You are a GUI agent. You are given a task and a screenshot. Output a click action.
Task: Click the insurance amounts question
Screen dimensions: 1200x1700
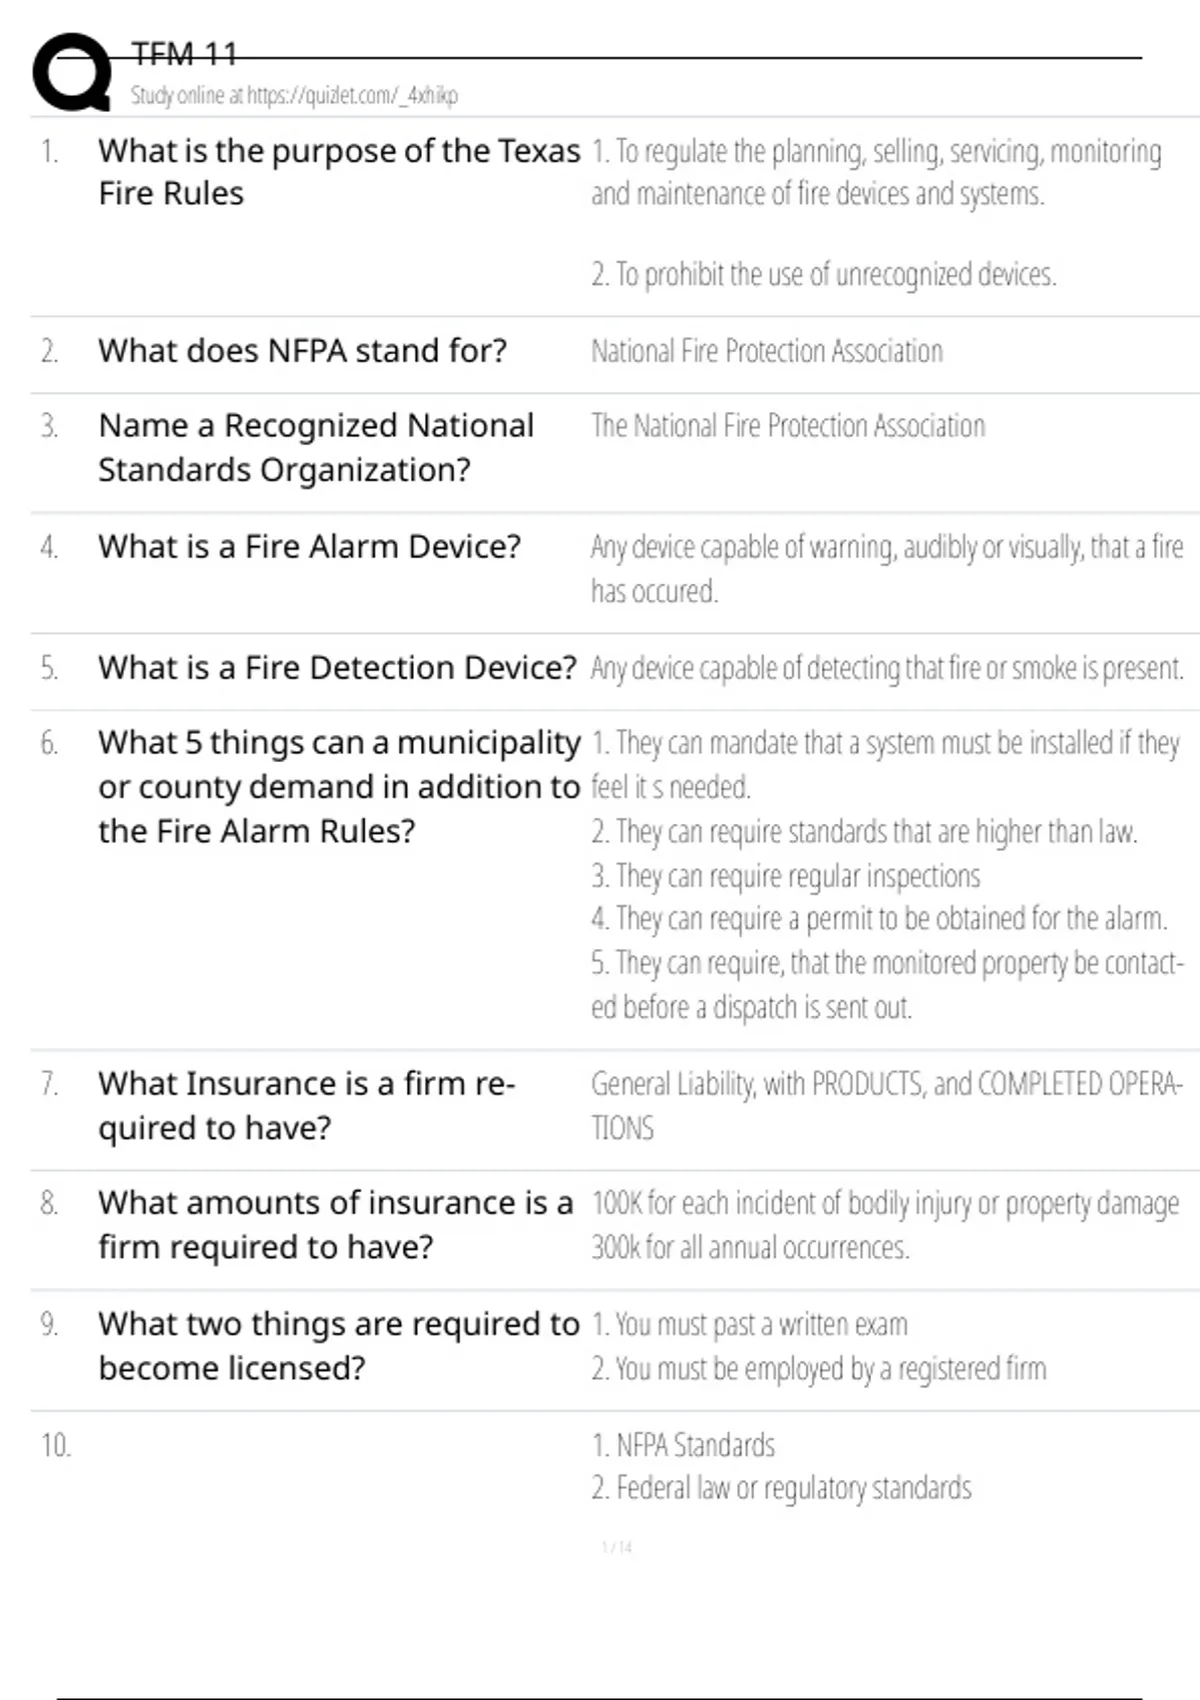[335, 1225]
